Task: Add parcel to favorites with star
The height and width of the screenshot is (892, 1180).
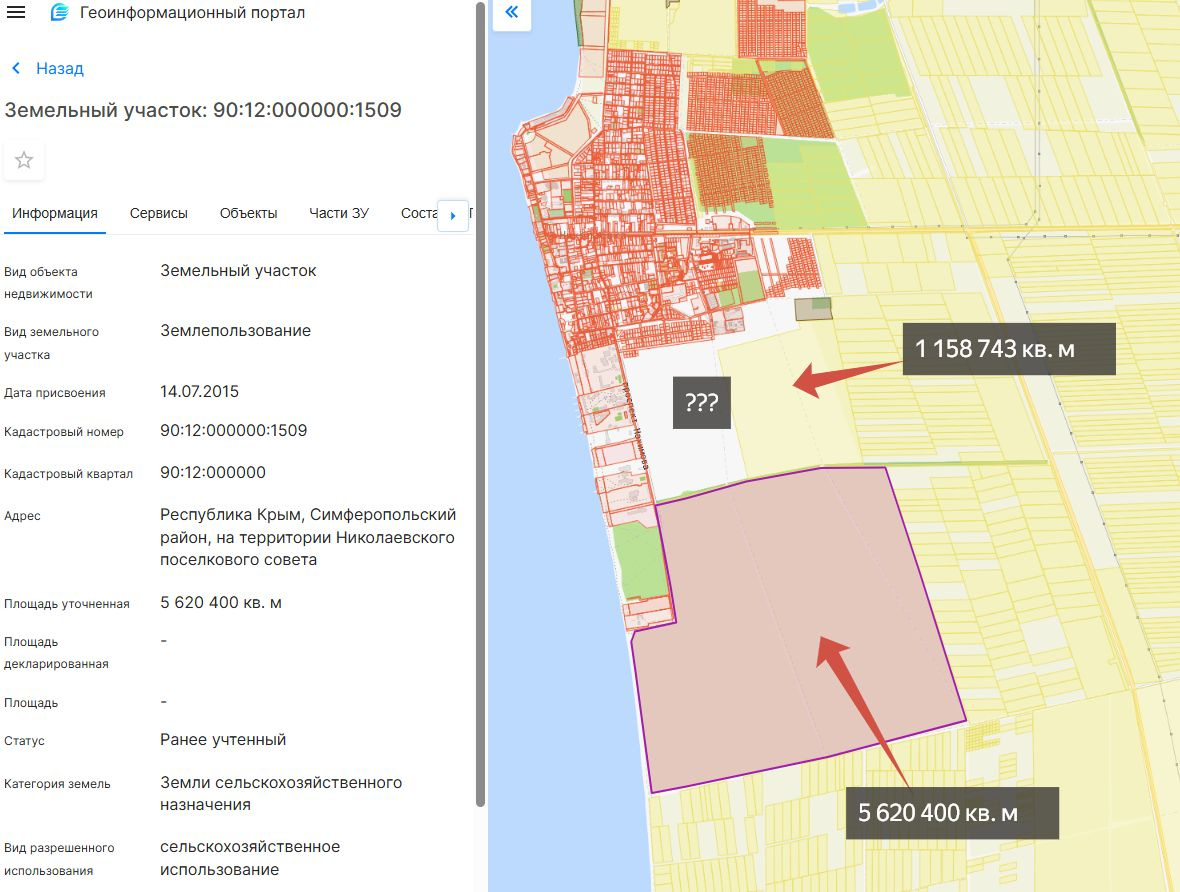Action: click(x=24, y=160)
